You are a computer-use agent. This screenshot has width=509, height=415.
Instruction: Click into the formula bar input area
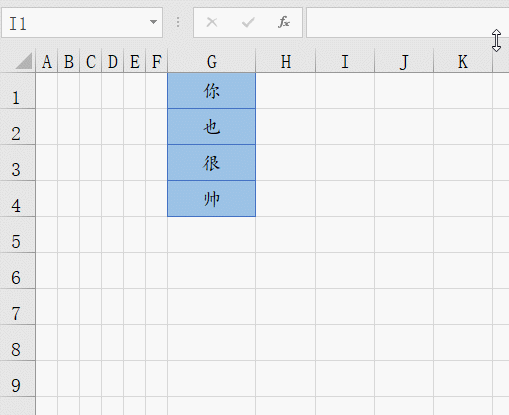tap(407, 23)
